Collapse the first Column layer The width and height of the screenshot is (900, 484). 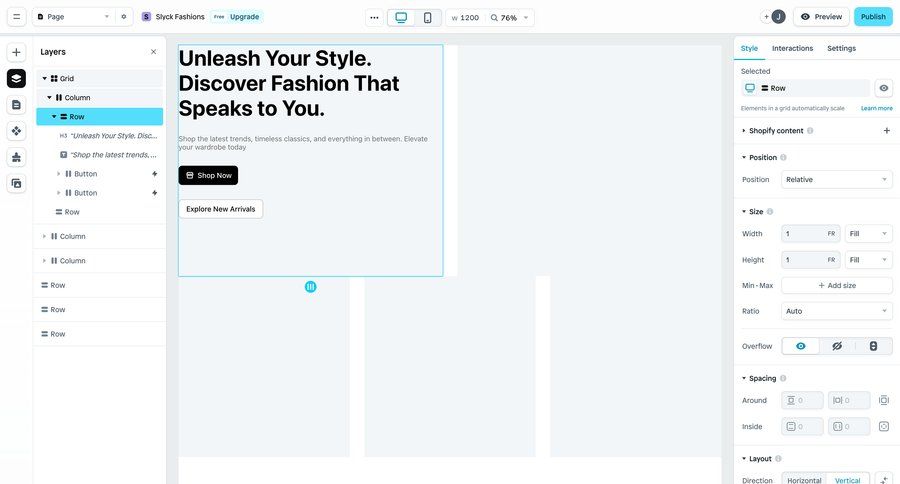(49, 98)
